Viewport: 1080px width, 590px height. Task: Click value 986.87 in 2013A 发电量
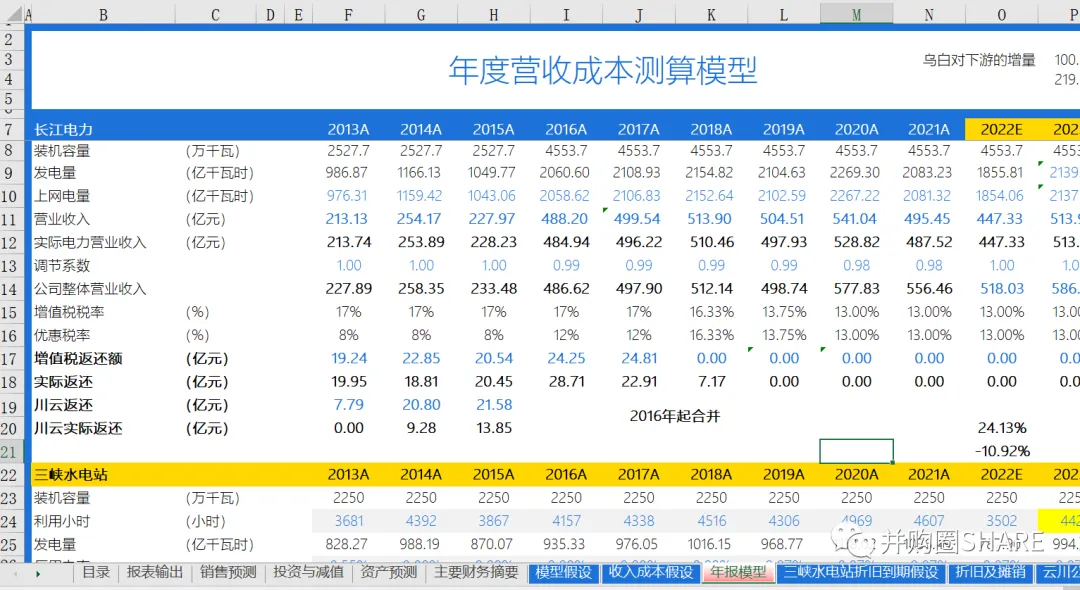coord(347,173)
